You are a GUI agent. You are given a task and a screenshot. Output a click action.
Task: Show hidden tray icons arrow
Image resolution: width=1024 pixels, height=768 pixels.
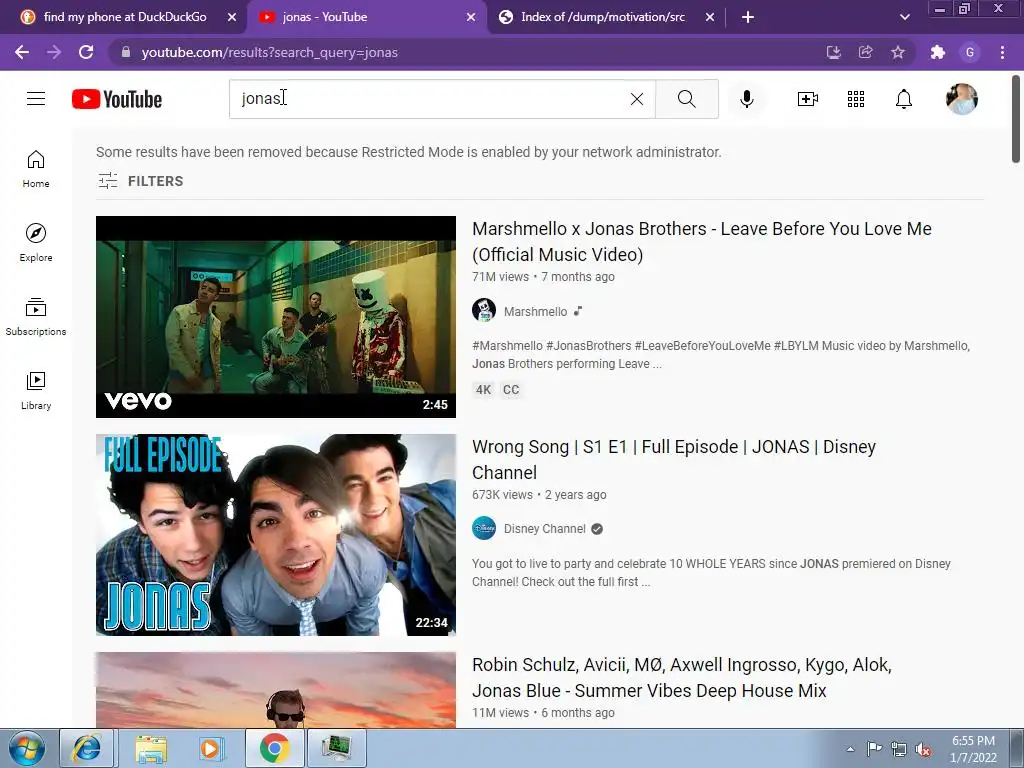coord(850,749)
